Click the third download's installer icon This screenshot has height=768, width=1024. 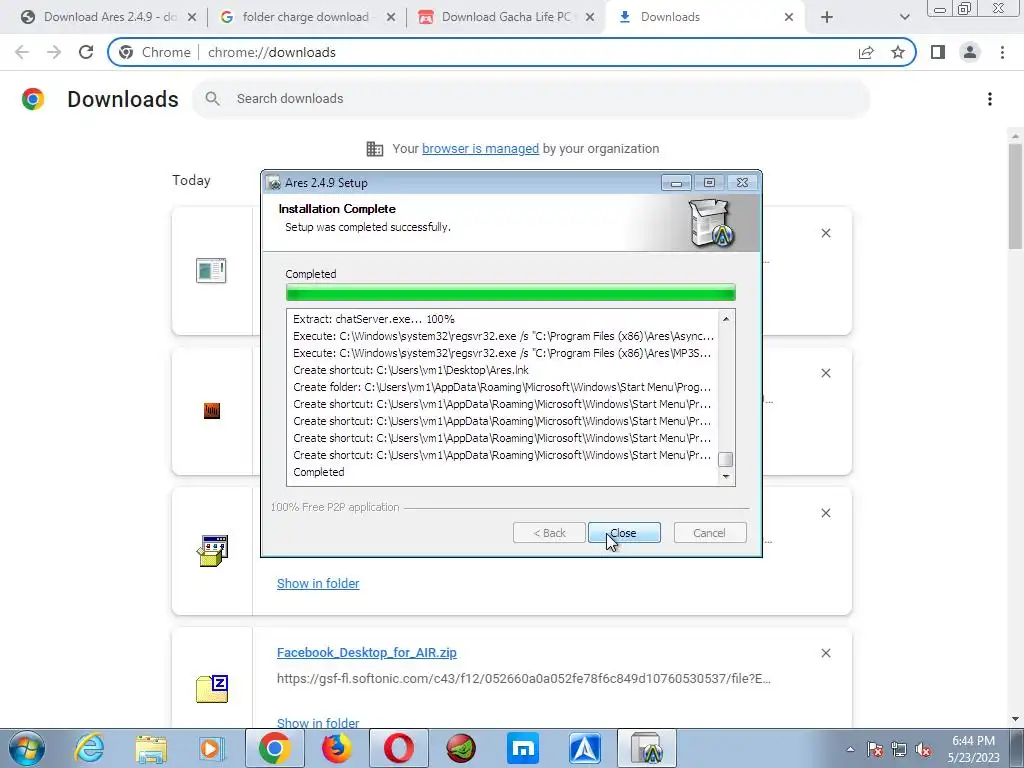(x=212, y=551)
